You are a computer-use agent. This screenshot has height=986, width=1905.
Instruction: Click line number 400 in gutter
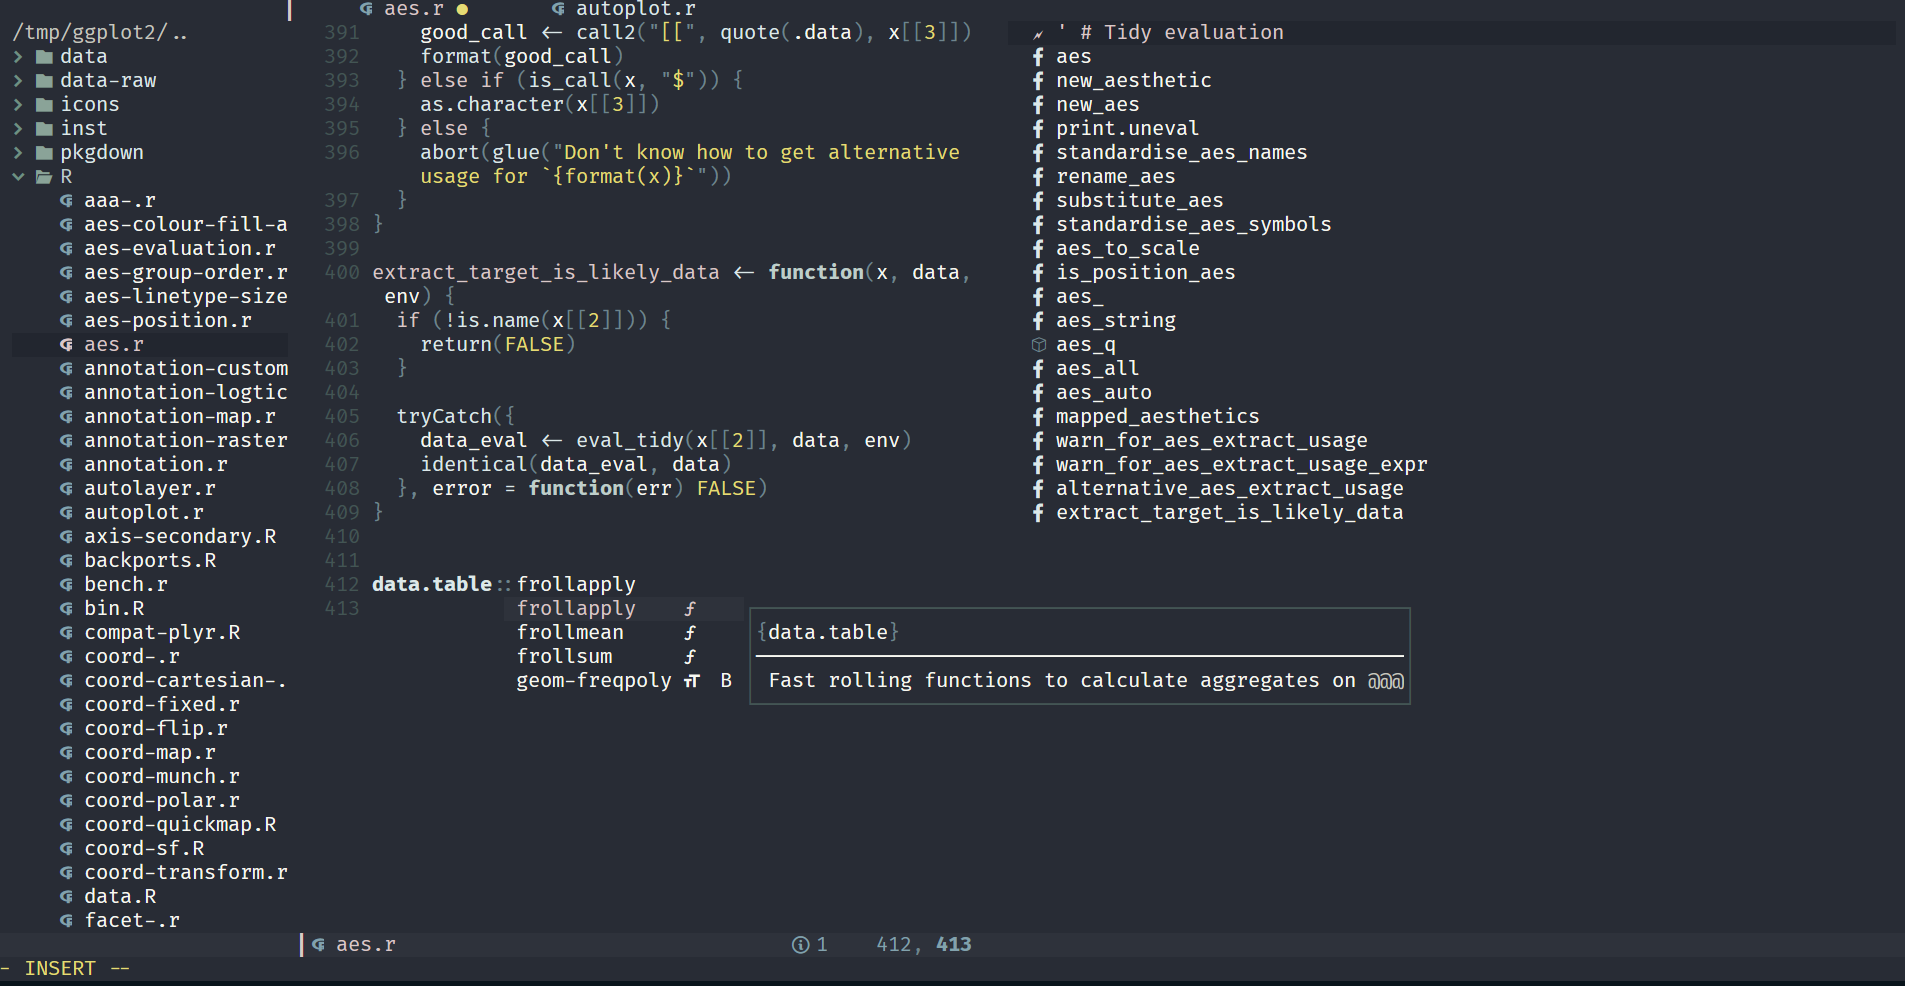click(x=342, y=273)
